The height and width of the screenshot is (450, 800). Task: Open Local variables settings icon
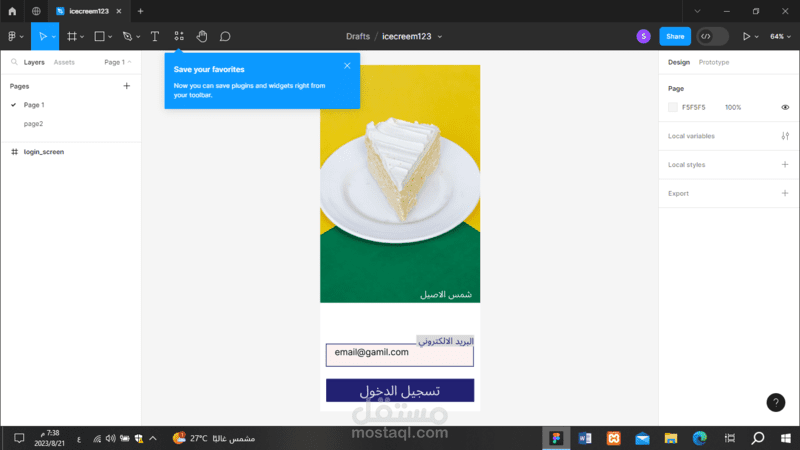click(785, 136)
